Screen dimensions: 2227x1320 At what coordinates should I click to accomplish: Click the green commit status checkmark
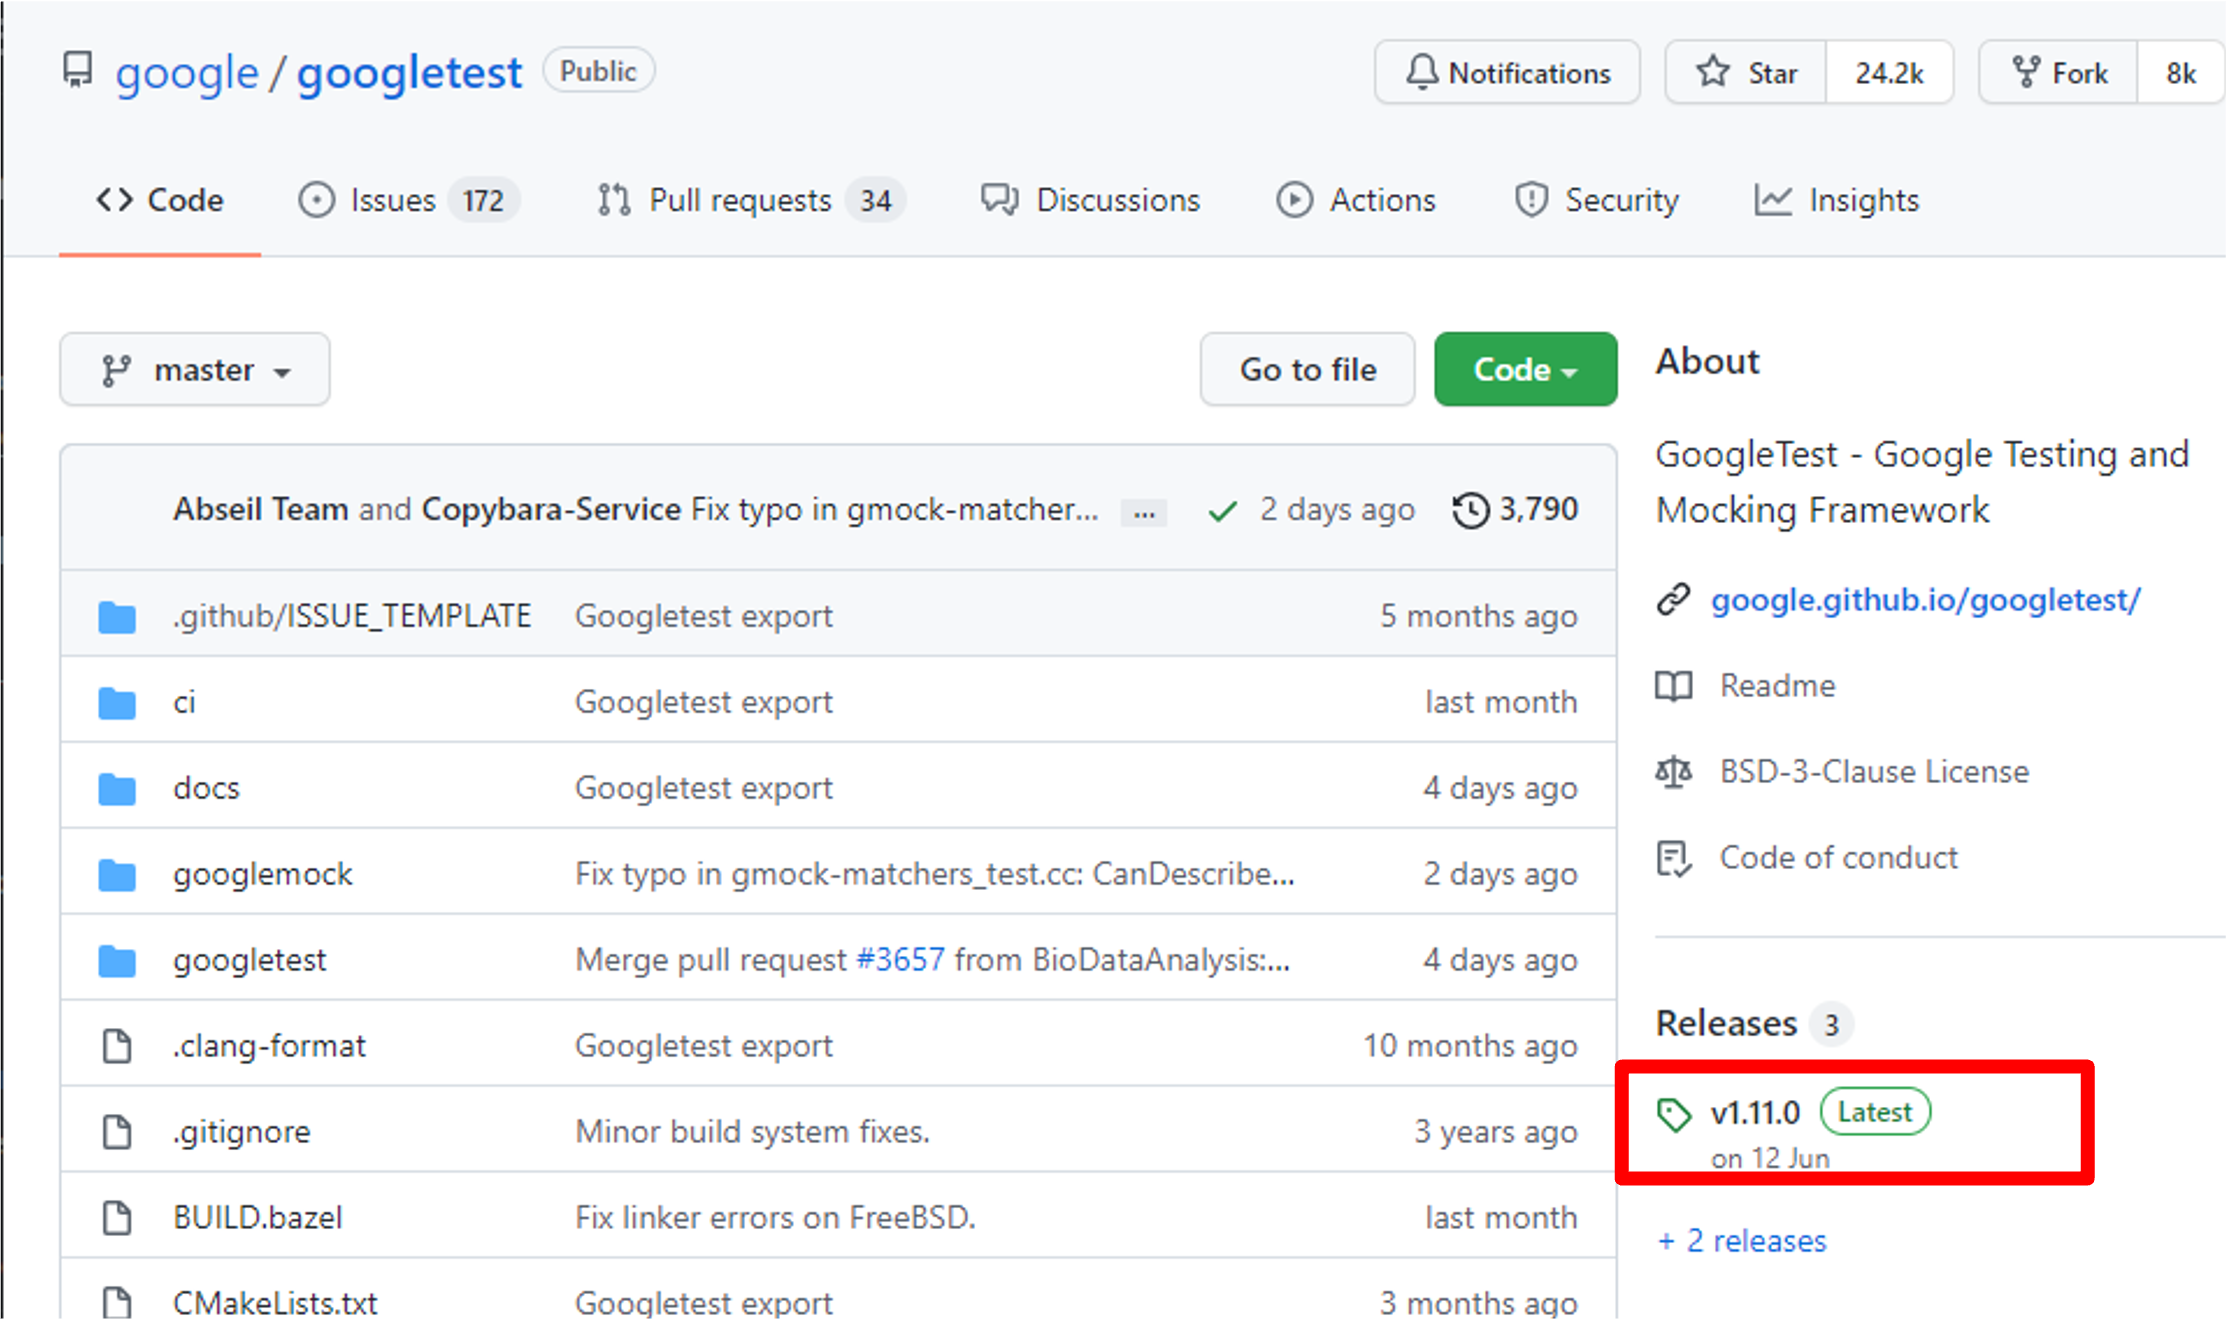[x=1222, y=511]
